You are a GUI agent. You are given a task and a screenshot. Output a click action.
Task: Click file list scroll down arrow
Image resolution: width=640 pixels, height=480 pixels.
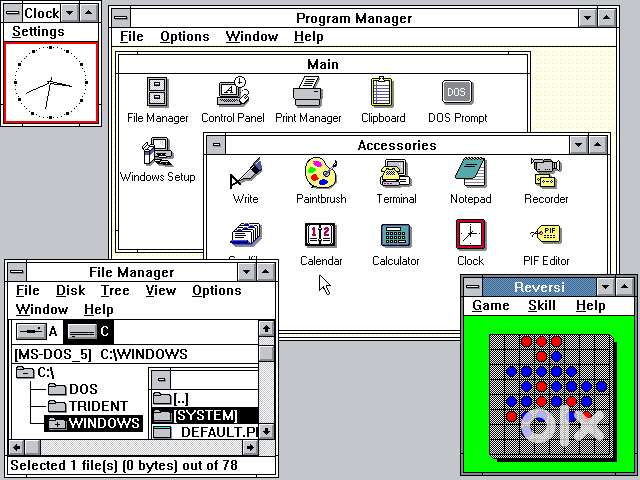coord(267,431)
